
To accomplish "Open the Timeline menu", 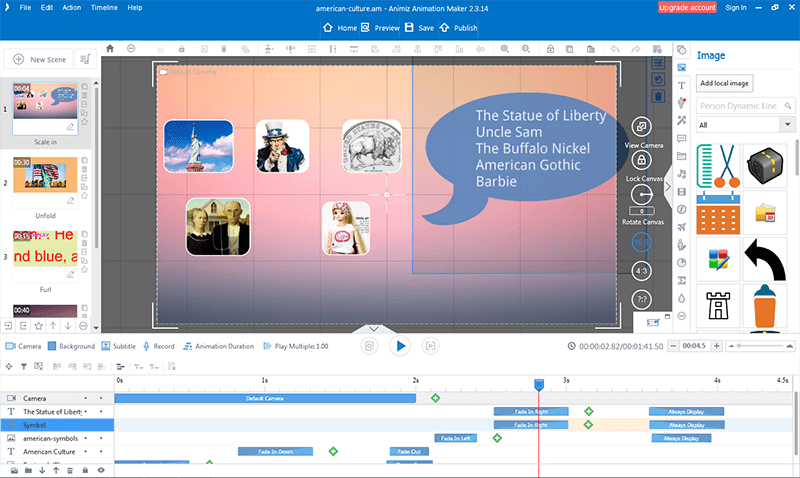I will [104, 8].
